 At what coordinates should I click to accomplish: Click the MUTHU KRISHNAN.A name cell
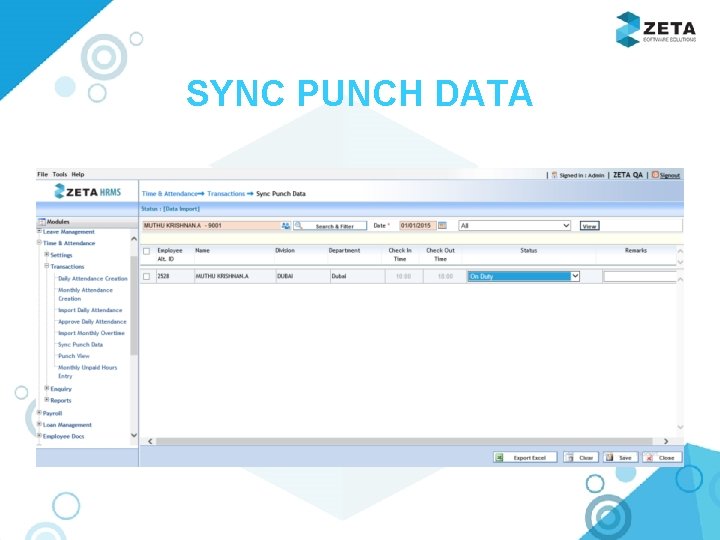(x=222, y=276)
